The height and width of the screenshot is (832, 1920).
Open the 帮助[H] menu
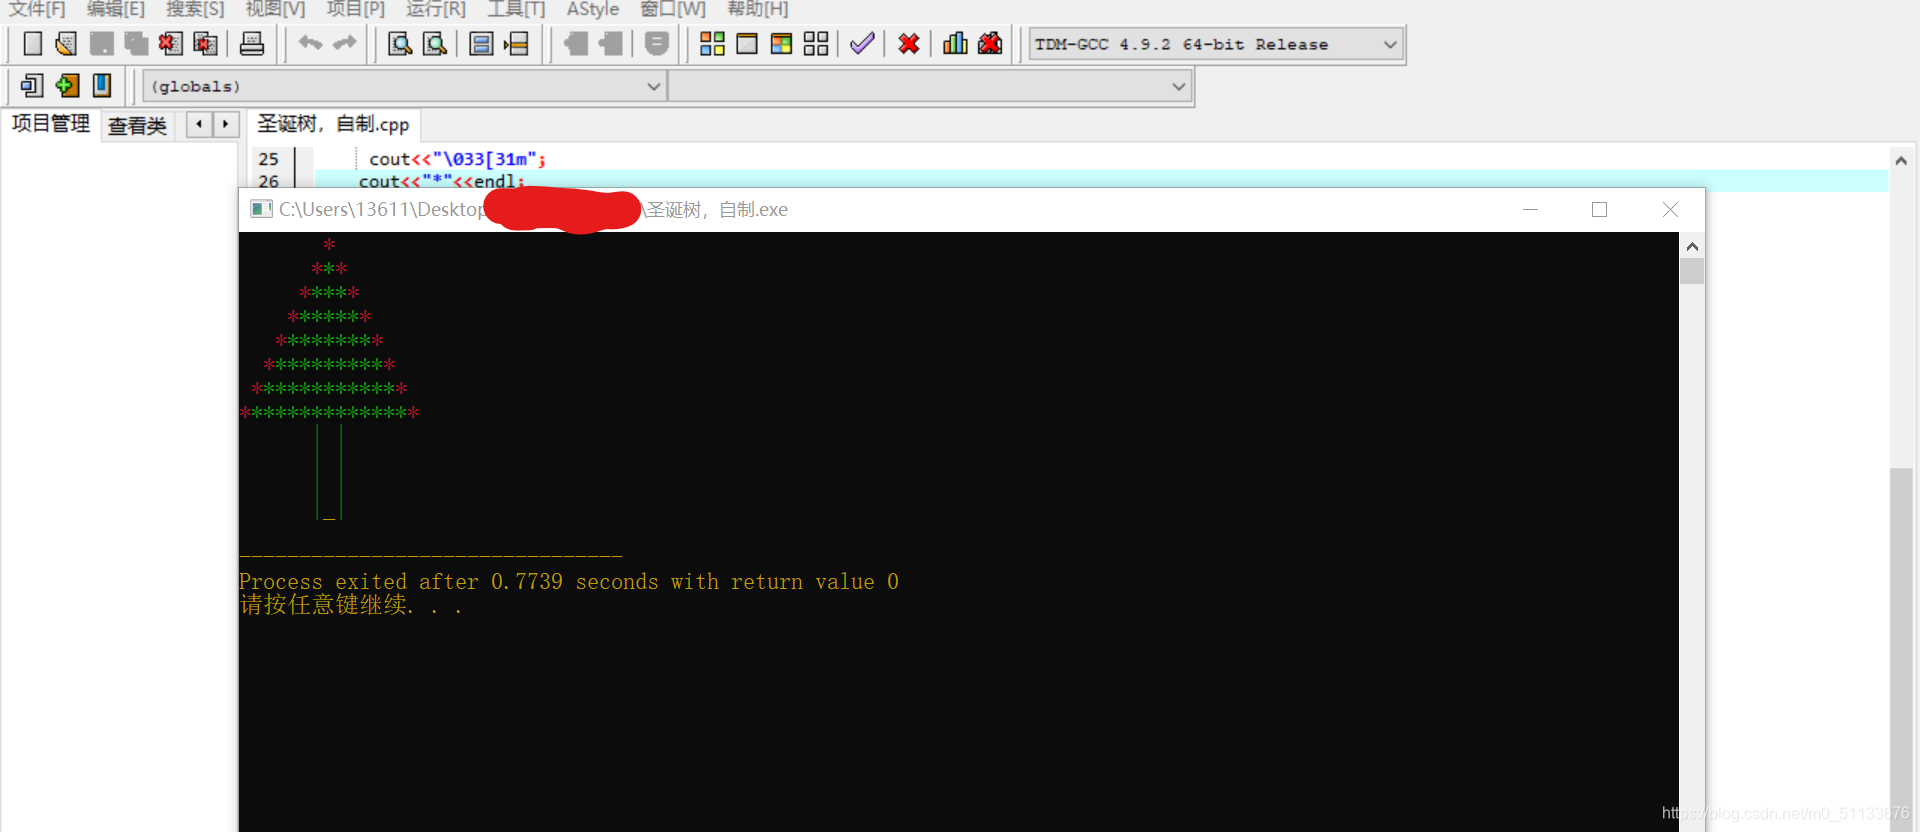758,9
